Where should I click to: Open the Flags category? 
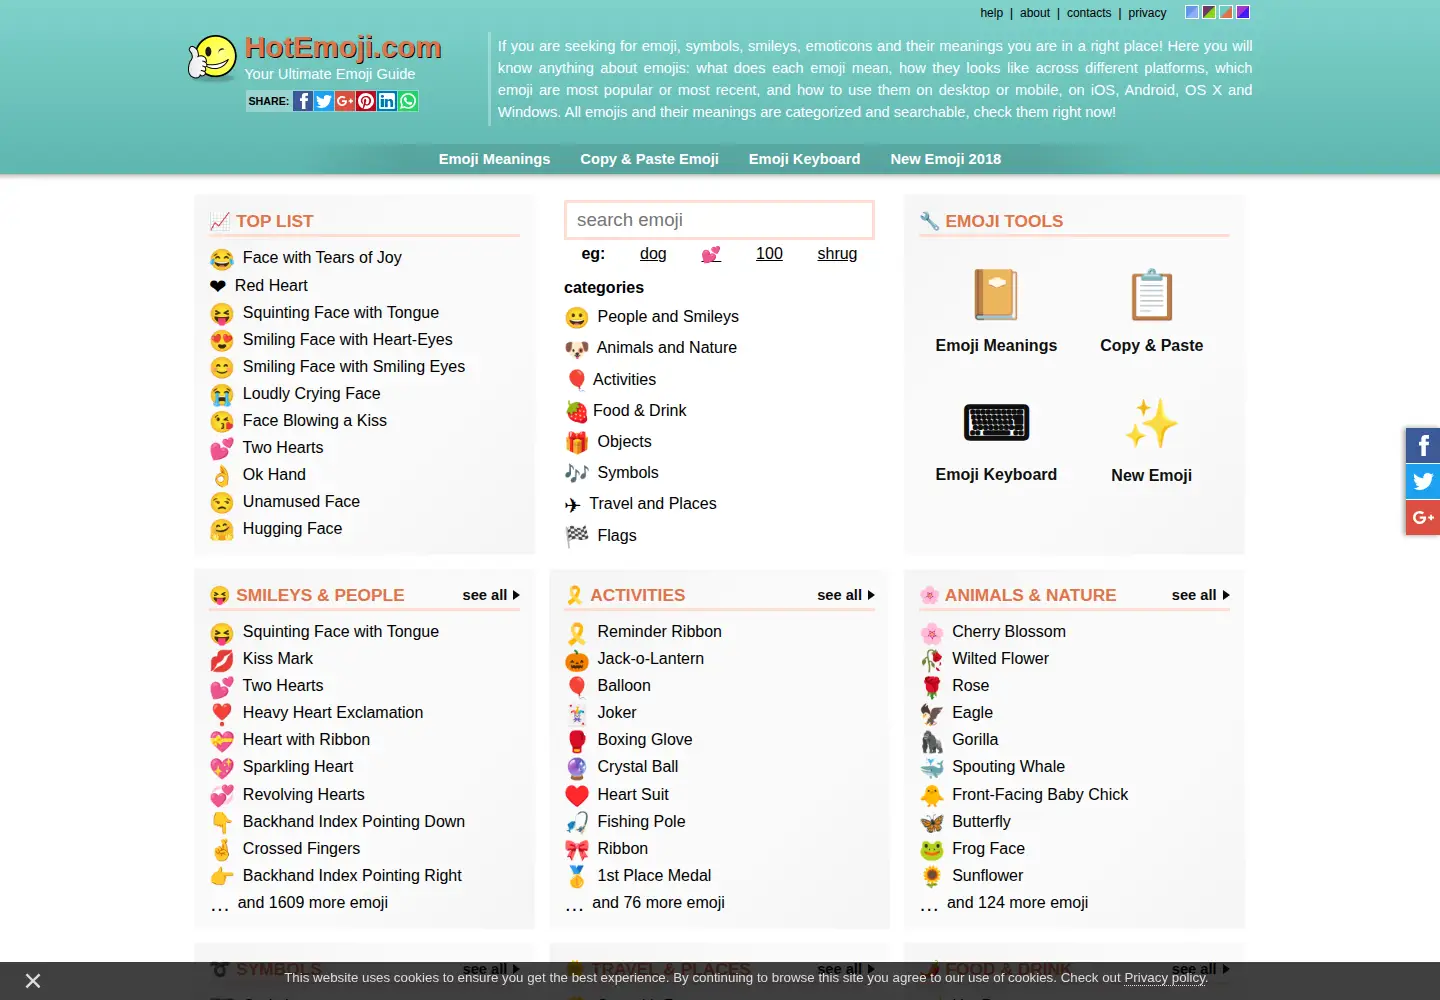pos(617,536)
